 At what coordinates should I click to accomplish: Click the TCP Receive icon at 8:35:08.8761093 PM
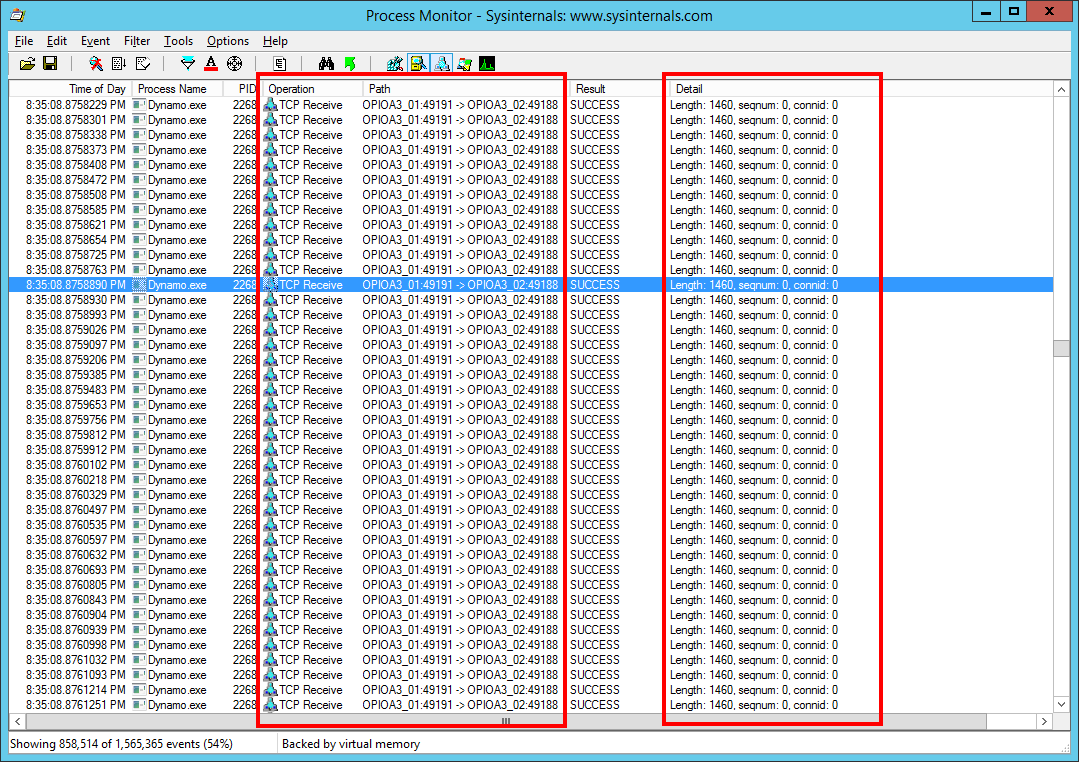tap(270, 675)
